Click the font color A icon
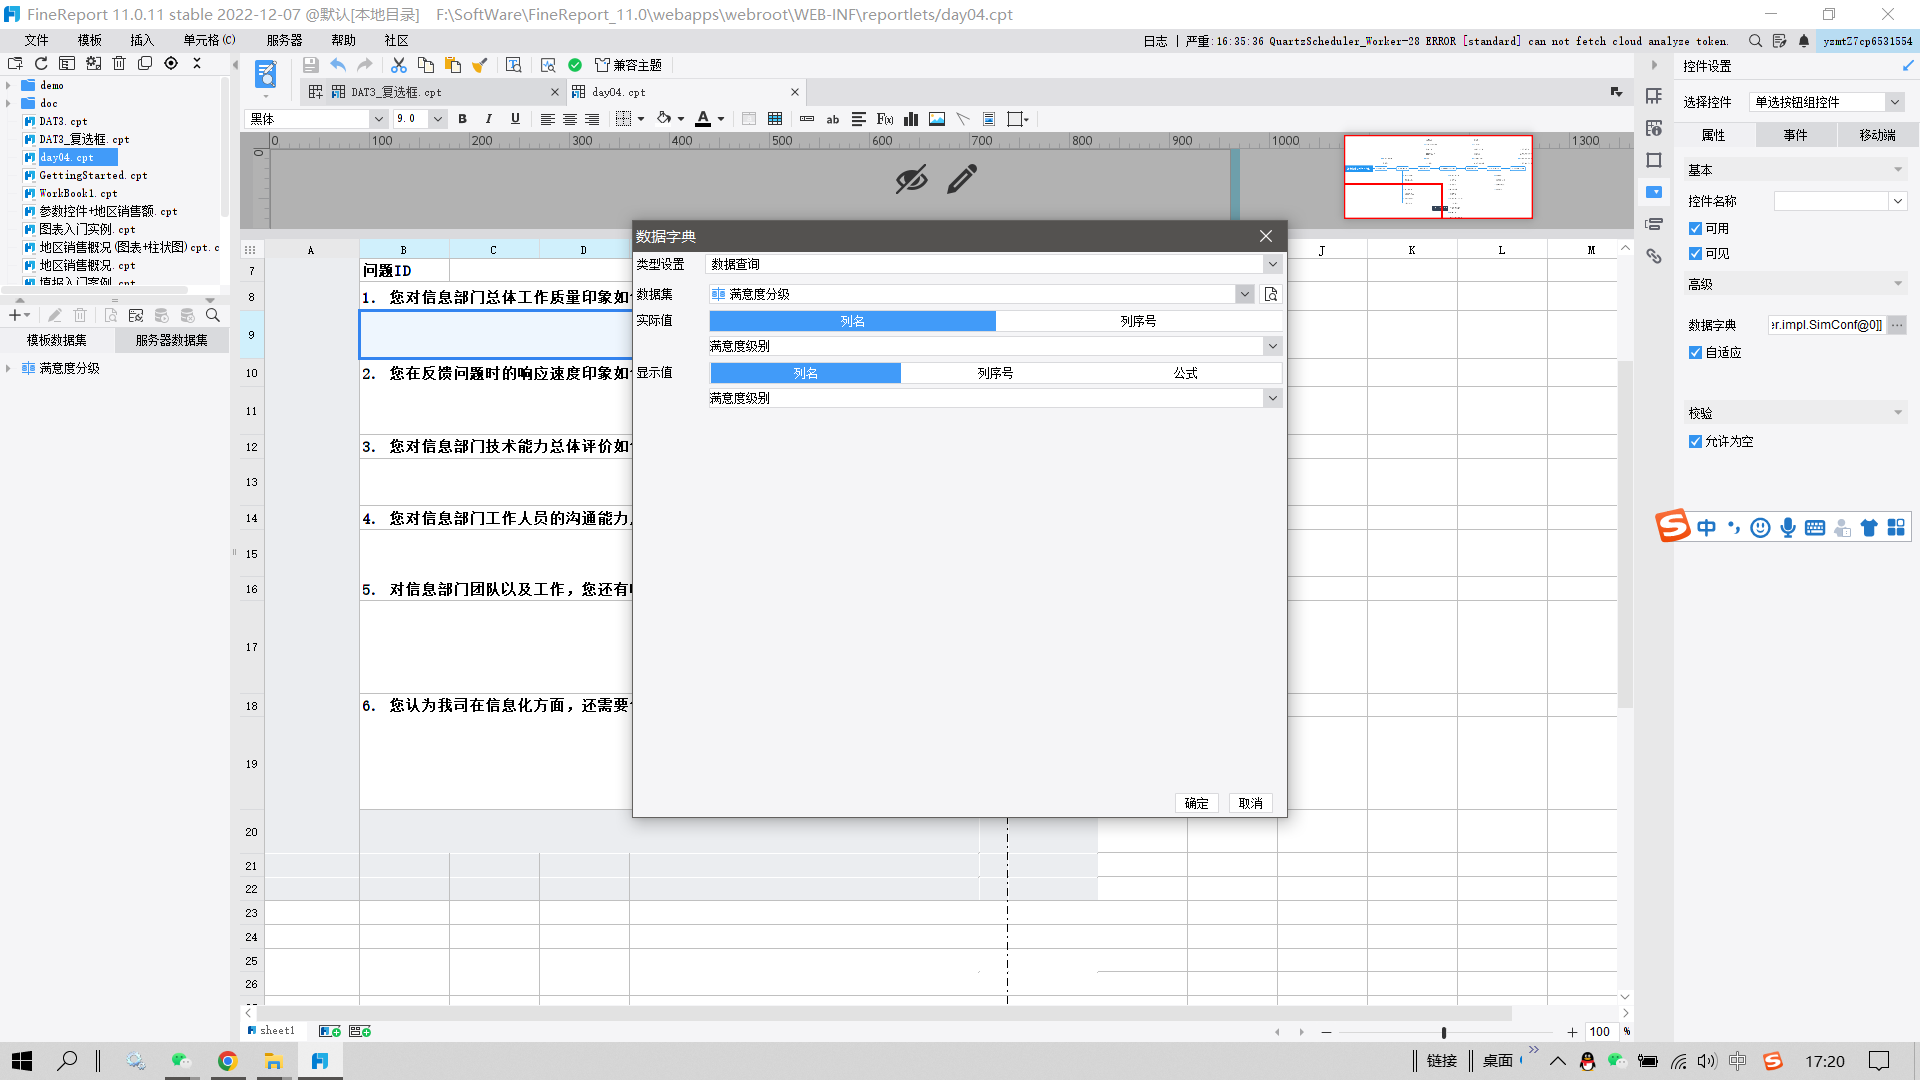1920x1080 pixels. tap(703, 119)
